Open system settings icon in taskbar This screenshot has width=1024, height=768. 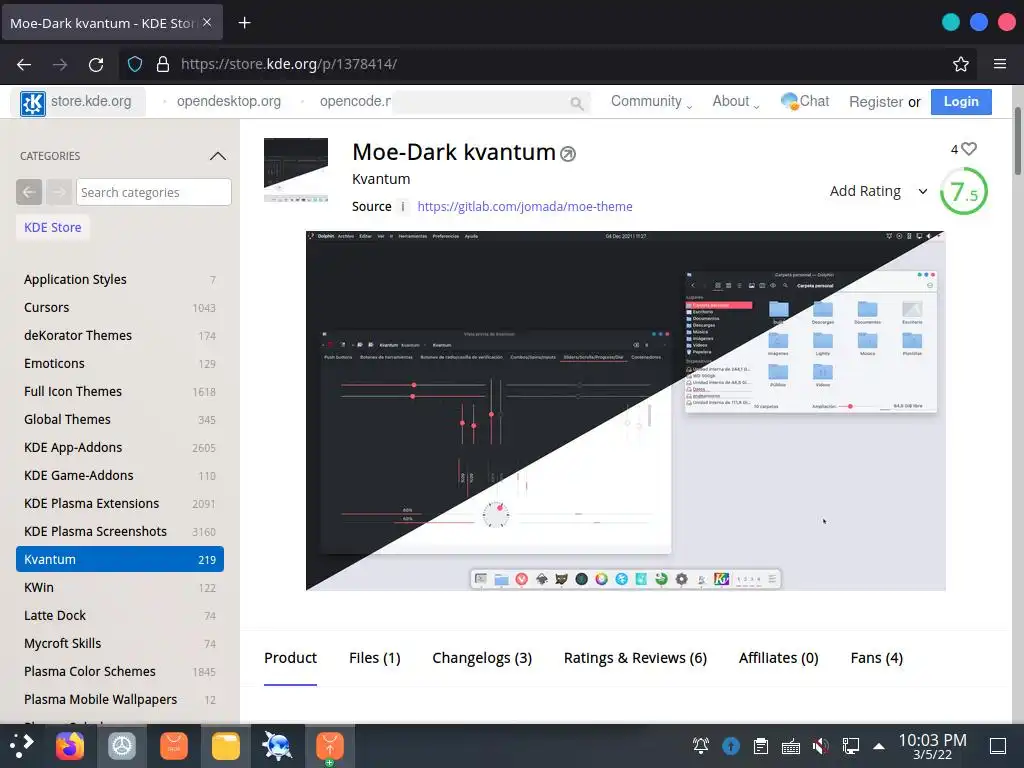tap(121, 746)
